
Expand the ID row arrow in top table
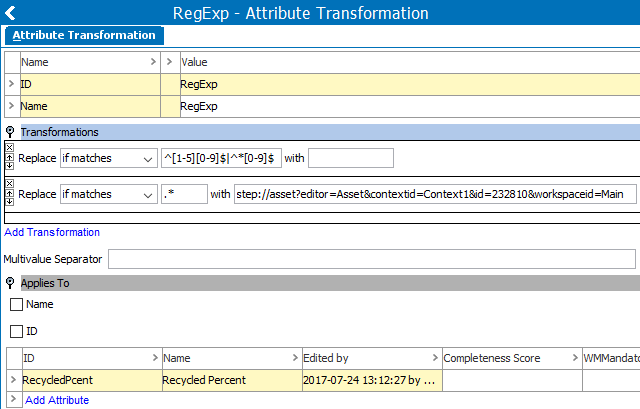pos(12,85)
